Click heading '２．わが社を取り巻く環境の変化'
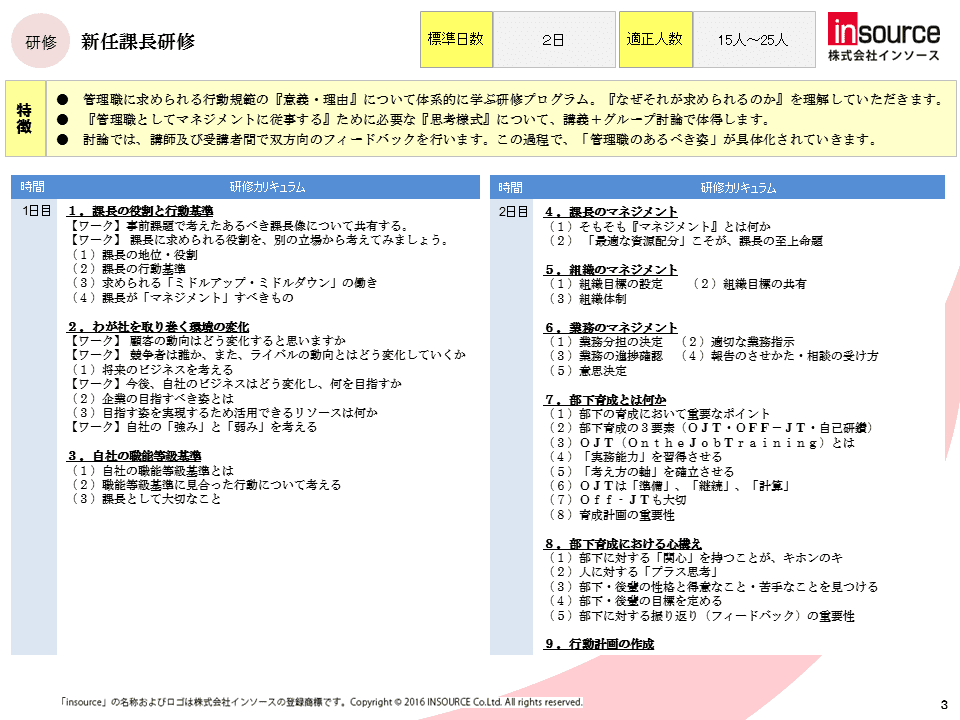The image size is (960, 720). [x=158, y=327]
